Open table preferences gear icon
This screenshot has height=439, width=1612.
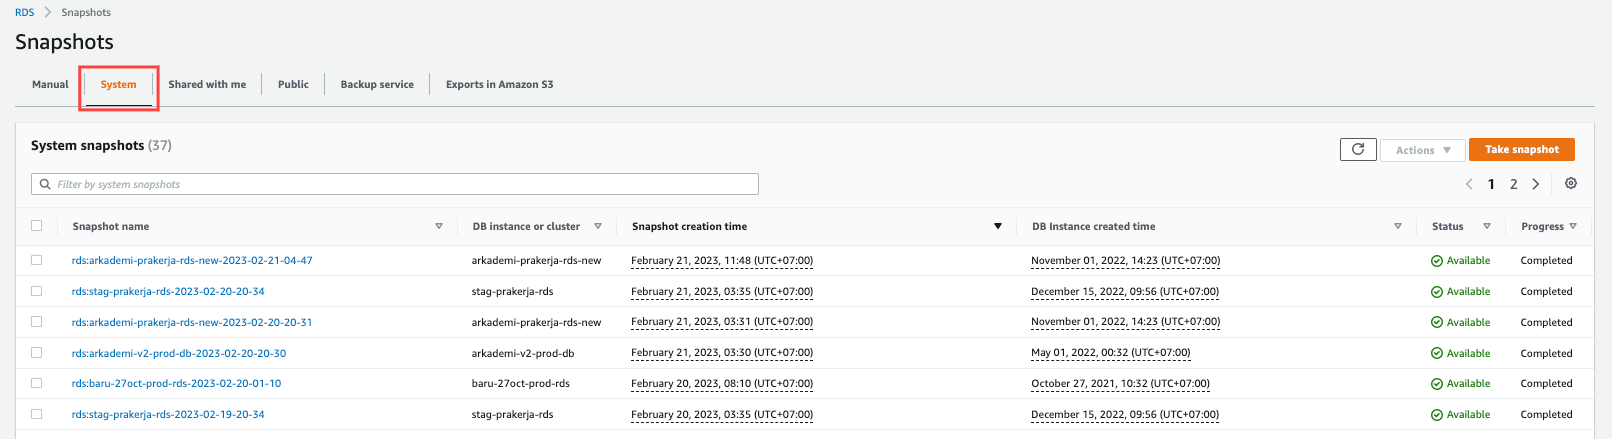pyautogui.click(x=1571, y=184)
